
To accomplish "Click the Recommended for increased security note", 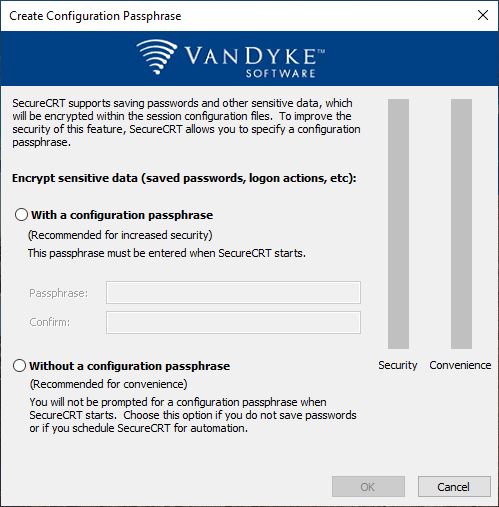I will tap(120, 235).
